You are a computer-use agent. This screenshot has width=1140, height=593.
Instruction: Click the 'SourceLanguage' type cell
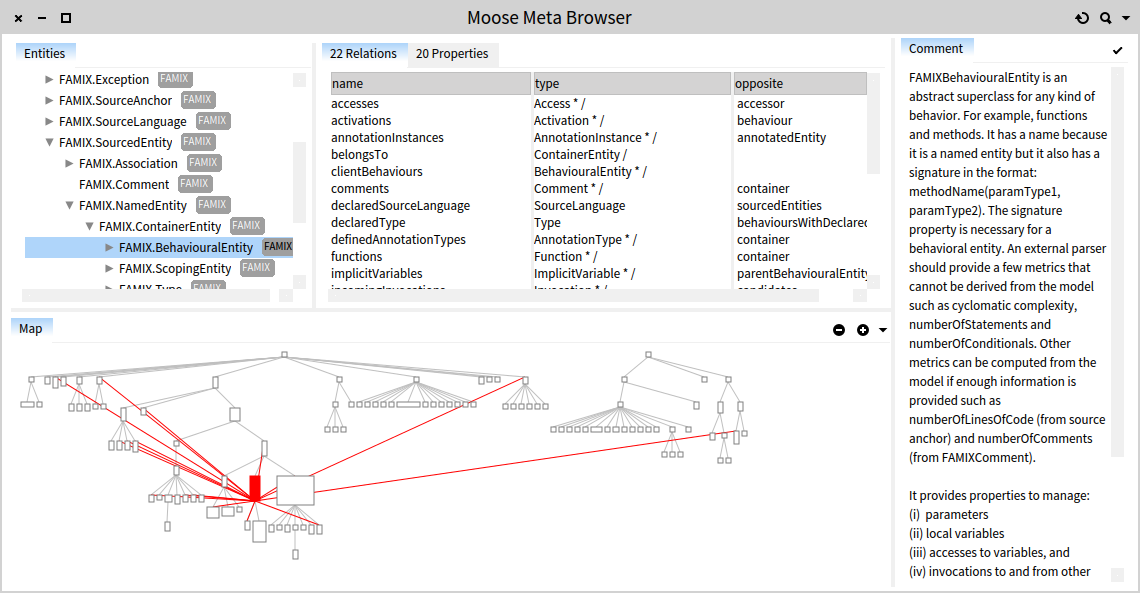tap(579, 206)
